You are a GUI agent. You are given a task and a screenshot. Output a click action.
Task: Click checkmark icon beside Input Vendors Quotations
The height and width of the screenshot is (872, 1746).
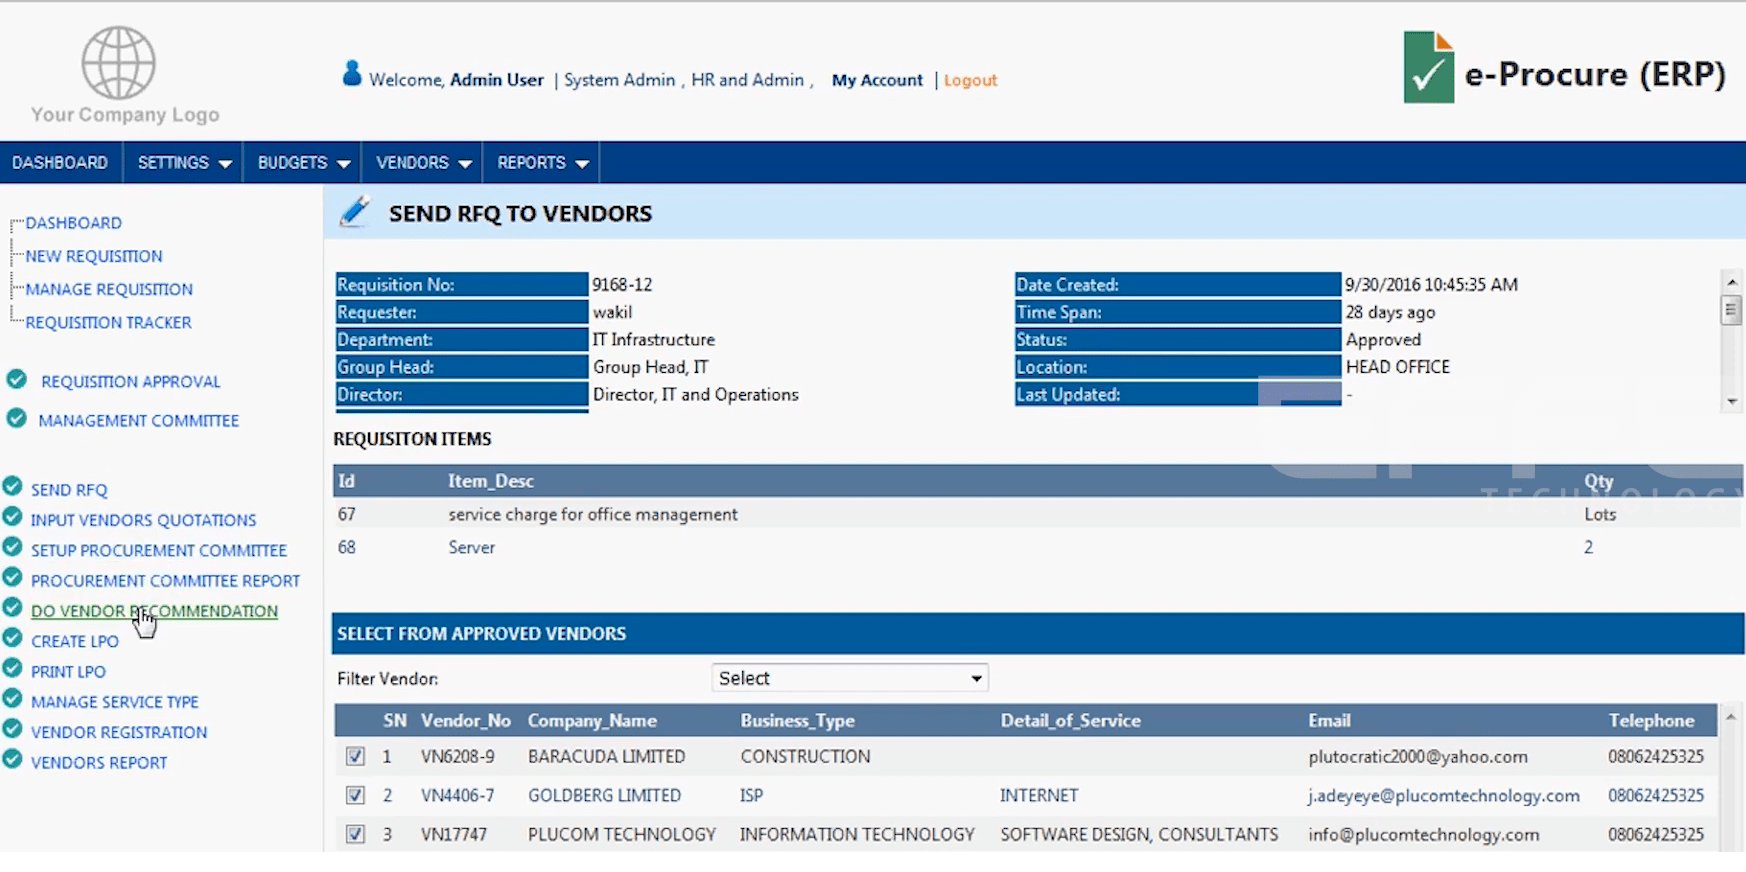(12, 517)
